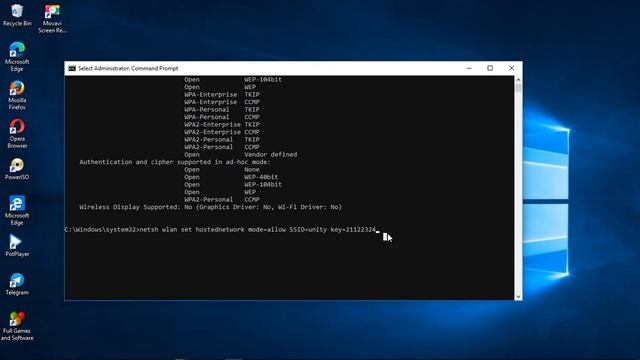Minimize the Command Prompt window
Screen dimensions: 640x360
coord(469,68)
